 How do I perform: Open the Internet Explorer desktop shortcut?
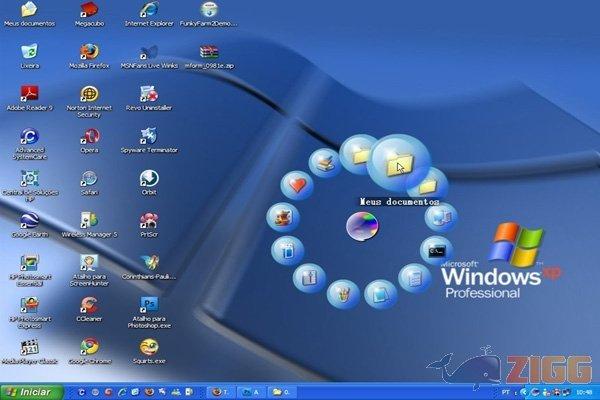click(x=148, y=11)
